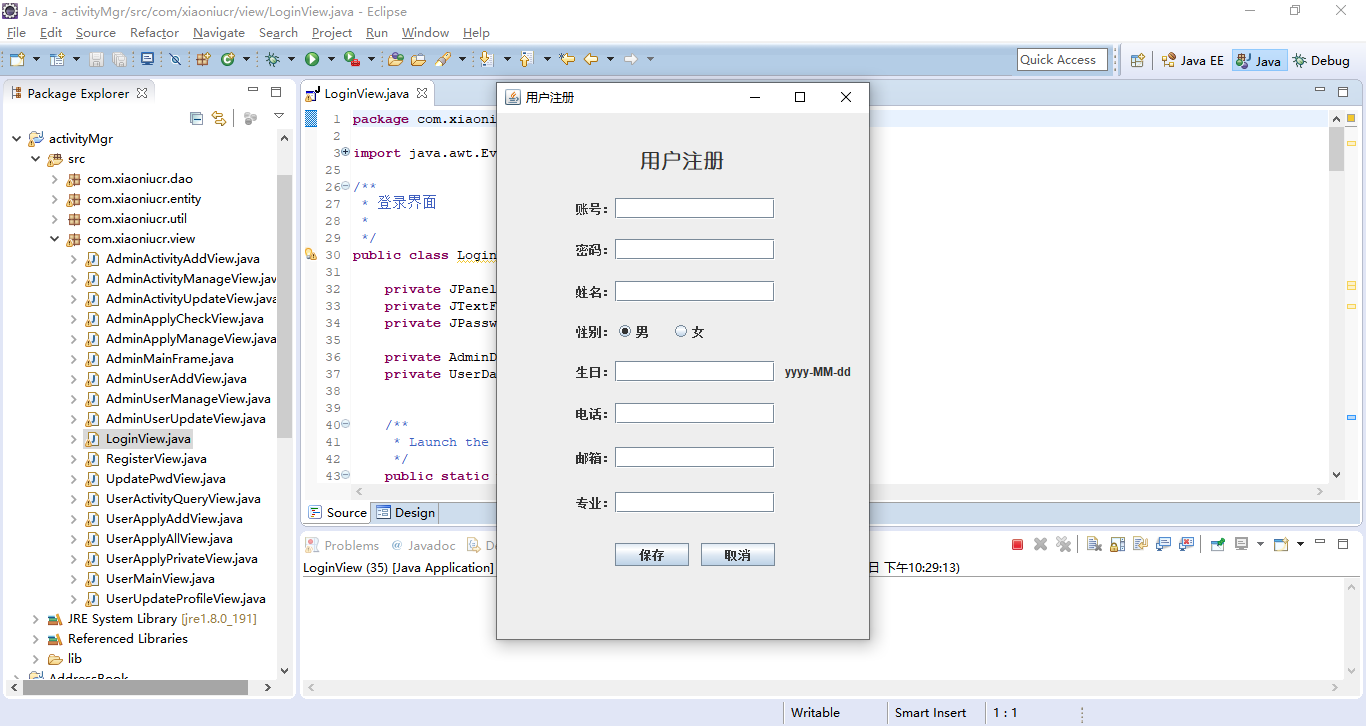Select RegisterView.java in Package Explorer
The image size is (1366, 726).
(156, 459)
